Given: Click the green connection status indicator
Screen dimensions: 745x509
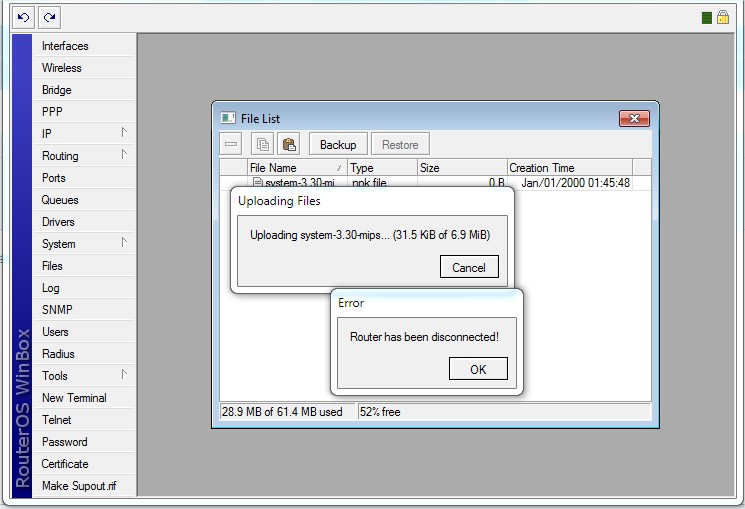Looking at the screenshot, I should click(x=707, y=18).
